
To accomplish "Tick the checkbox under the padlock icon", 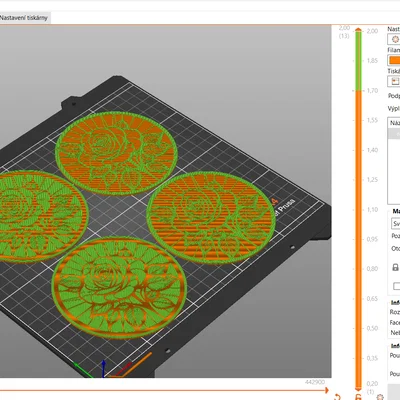I will point(396,286).
